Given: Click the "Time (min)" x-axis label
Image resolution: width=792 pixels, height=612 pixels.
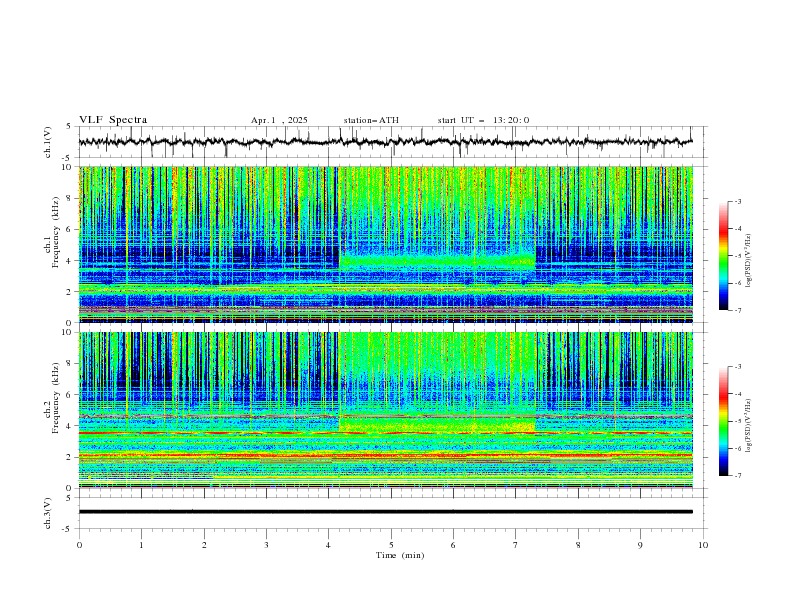Looking at the screenshot, I should [400, 555].
